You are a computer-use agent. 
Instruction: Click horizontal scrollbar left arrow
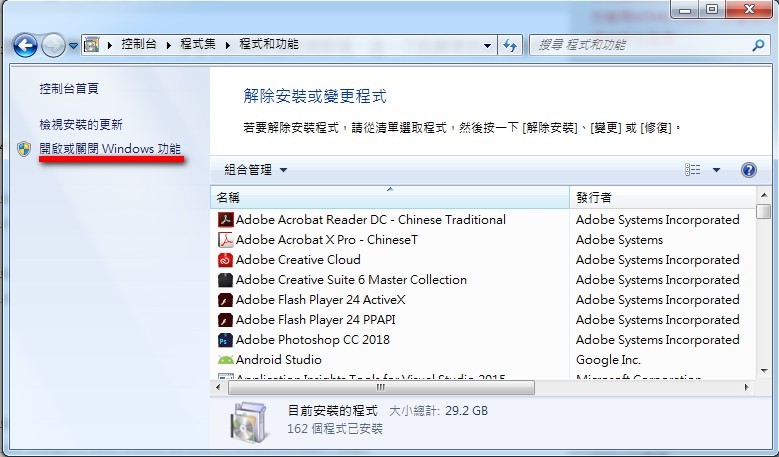tap(219, 387)
